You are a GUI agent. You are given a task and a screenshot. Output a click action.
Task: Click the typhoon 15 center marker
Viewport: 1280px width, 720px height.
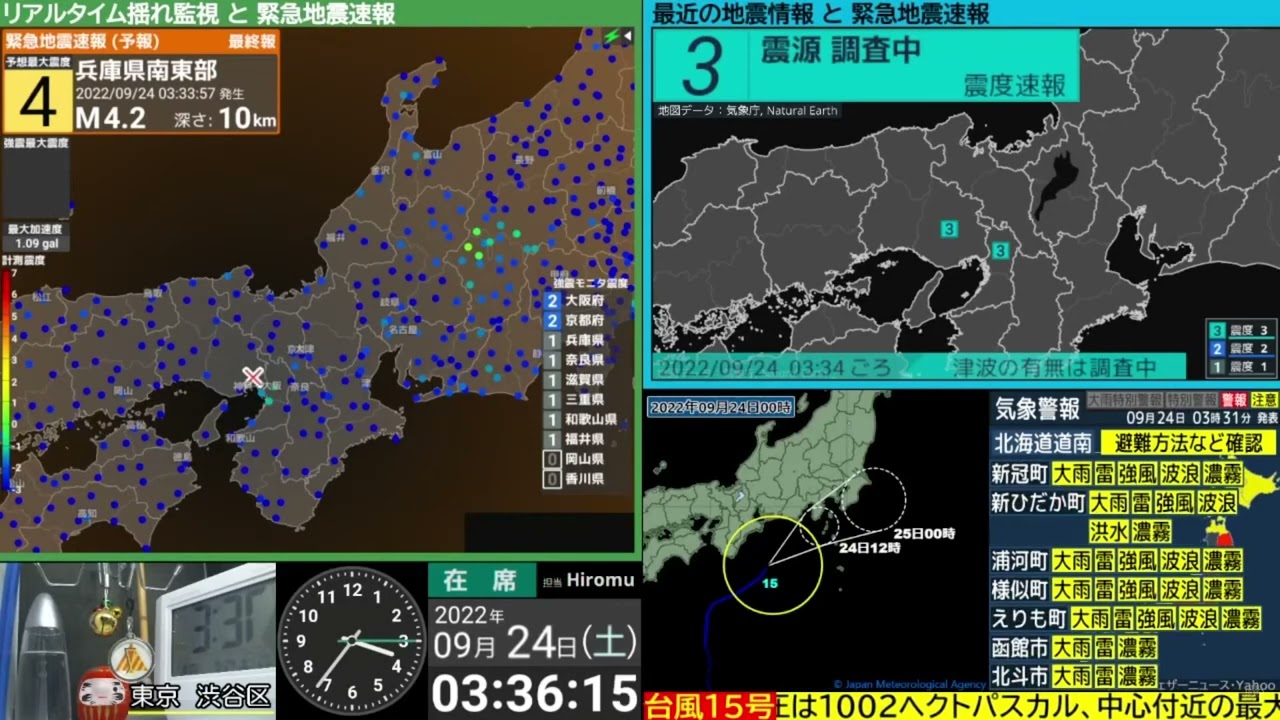point(769,583)
